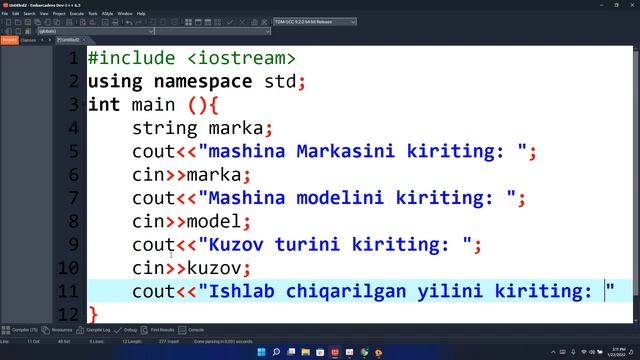Open the Debug bottom panel tab
Image resolution: width=640 pixels, height=360 pixels.
(126, 330)
